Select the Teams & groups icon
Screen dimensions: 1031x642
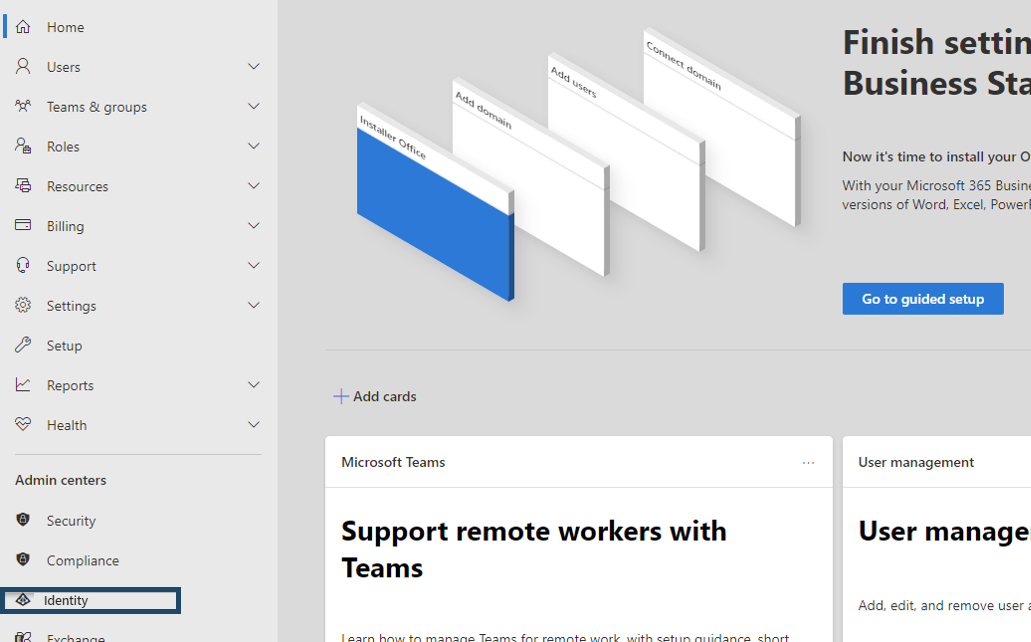(x=23, y=106)
